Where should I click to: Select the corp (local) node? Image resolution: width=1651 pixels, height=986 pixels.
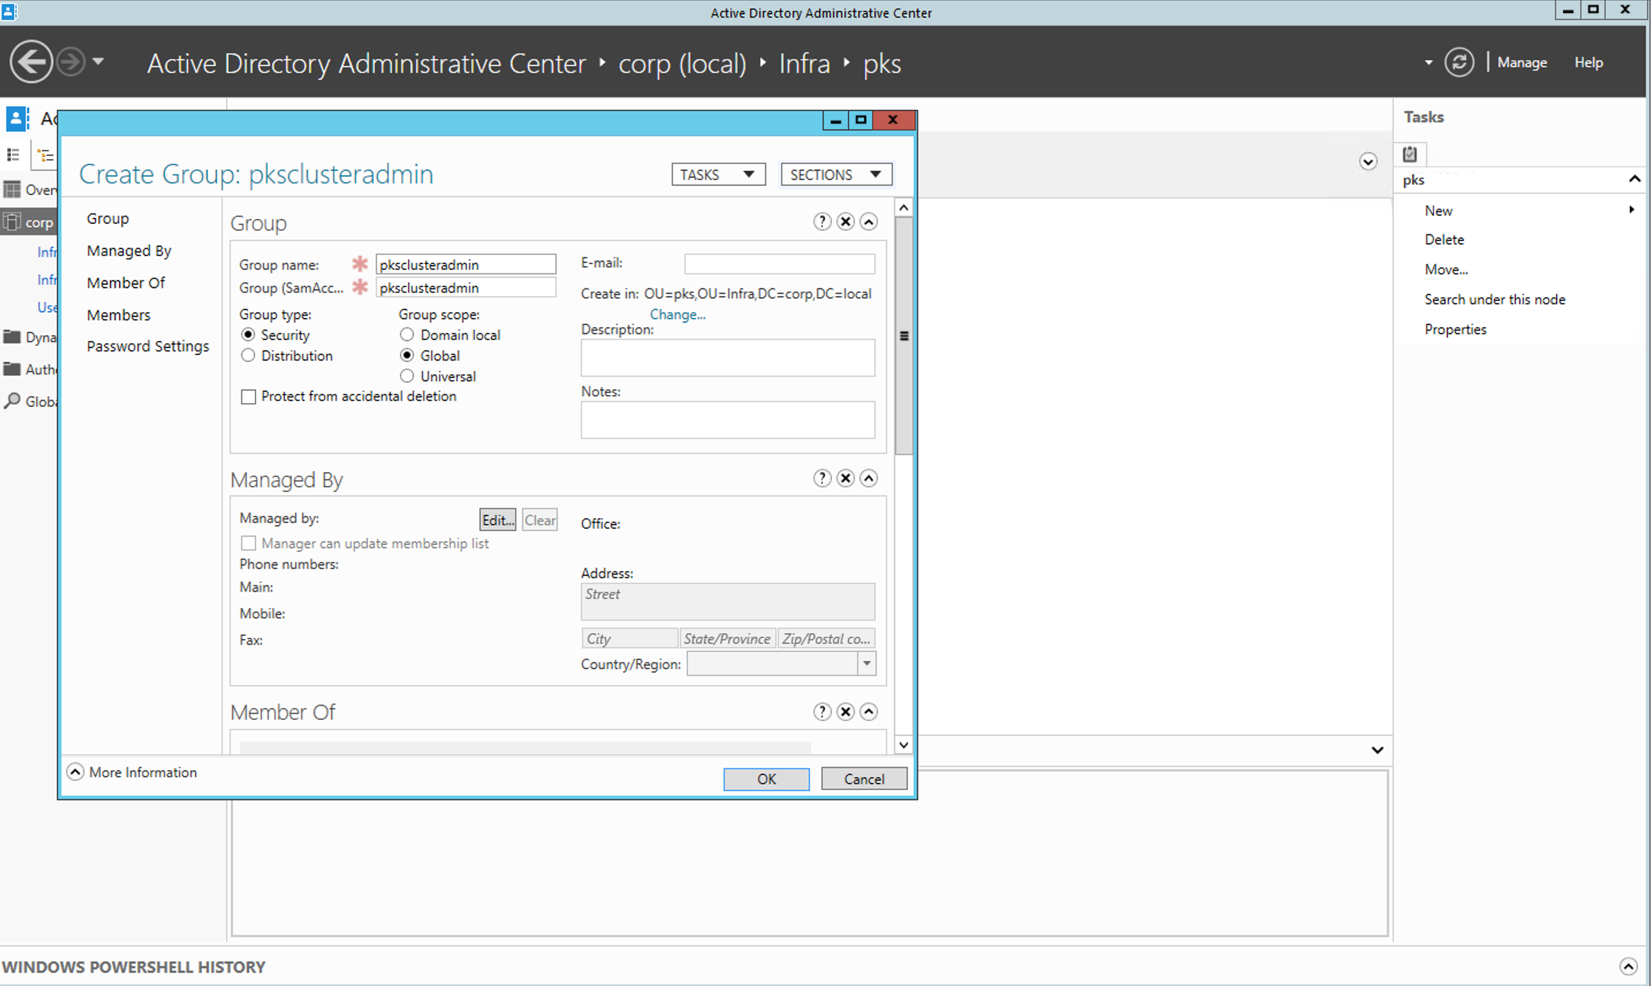pos(30,222)
